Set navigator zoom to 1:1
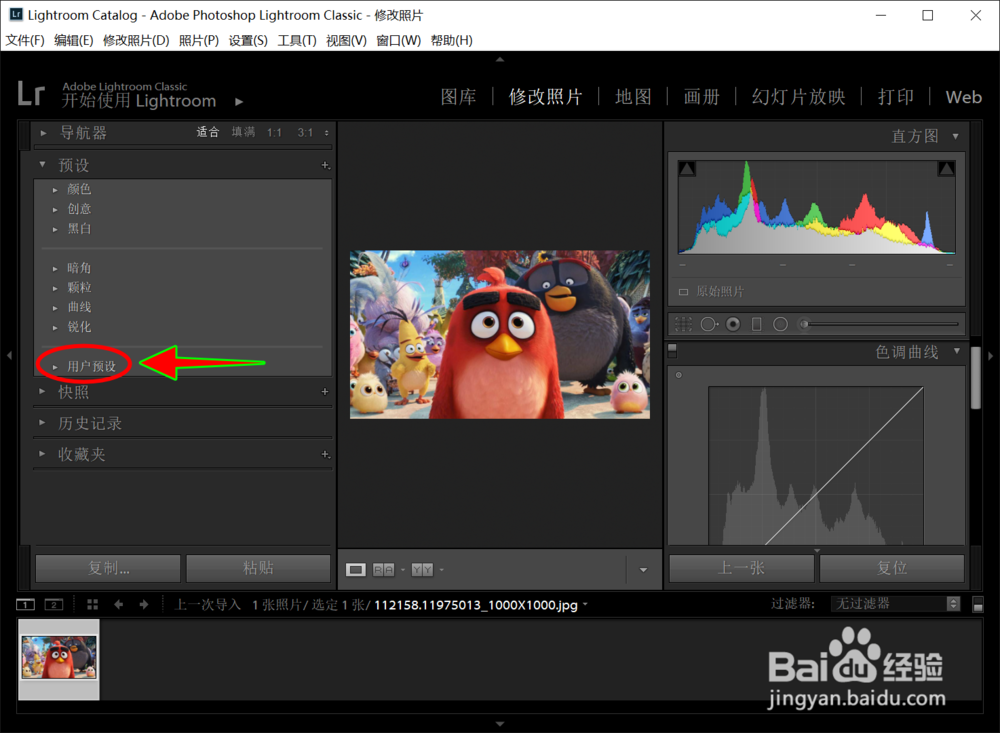This screenshot has width=1000, height=733. (274, 133)
